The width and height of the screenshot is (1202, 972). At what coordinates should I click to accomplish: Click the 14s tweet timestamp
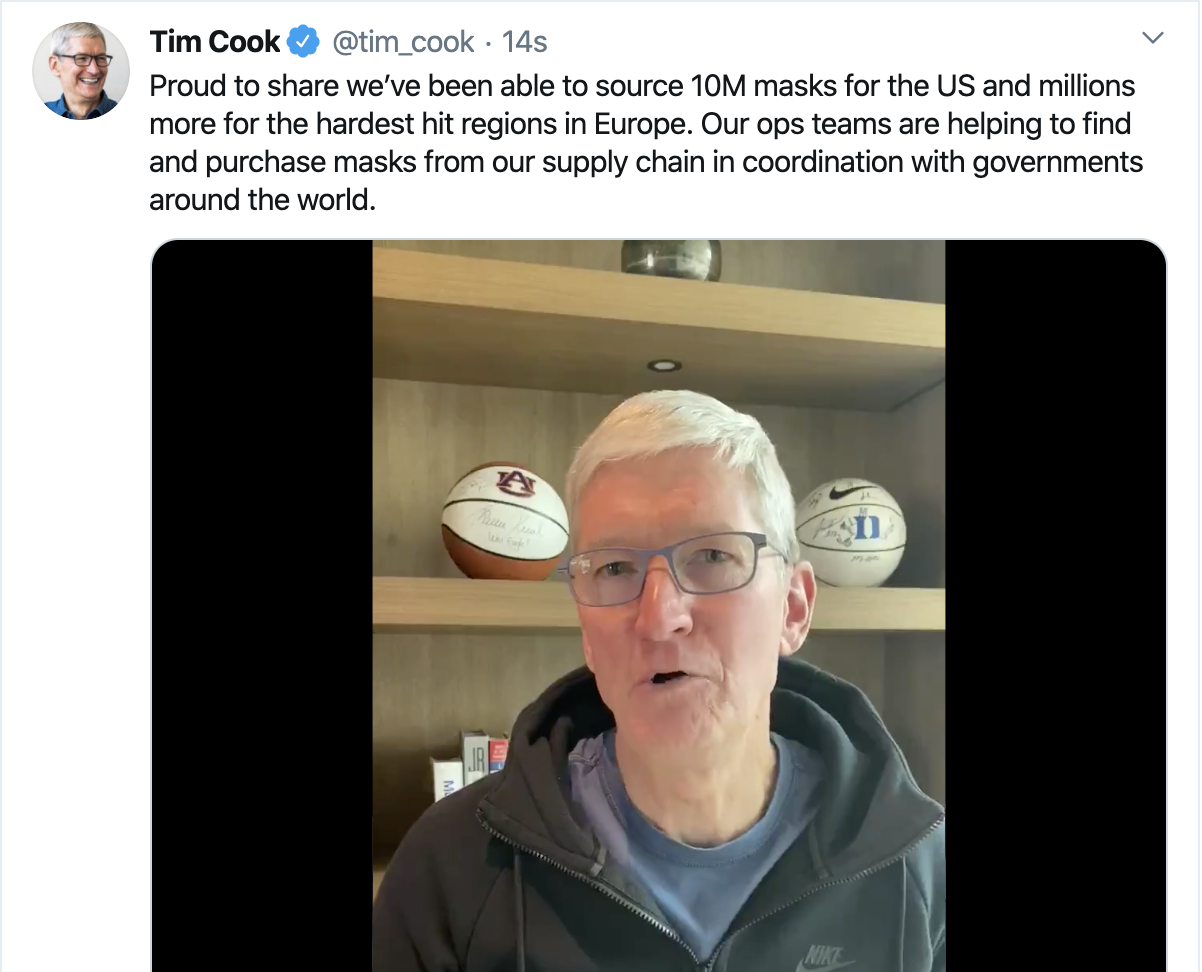[524, 42]
